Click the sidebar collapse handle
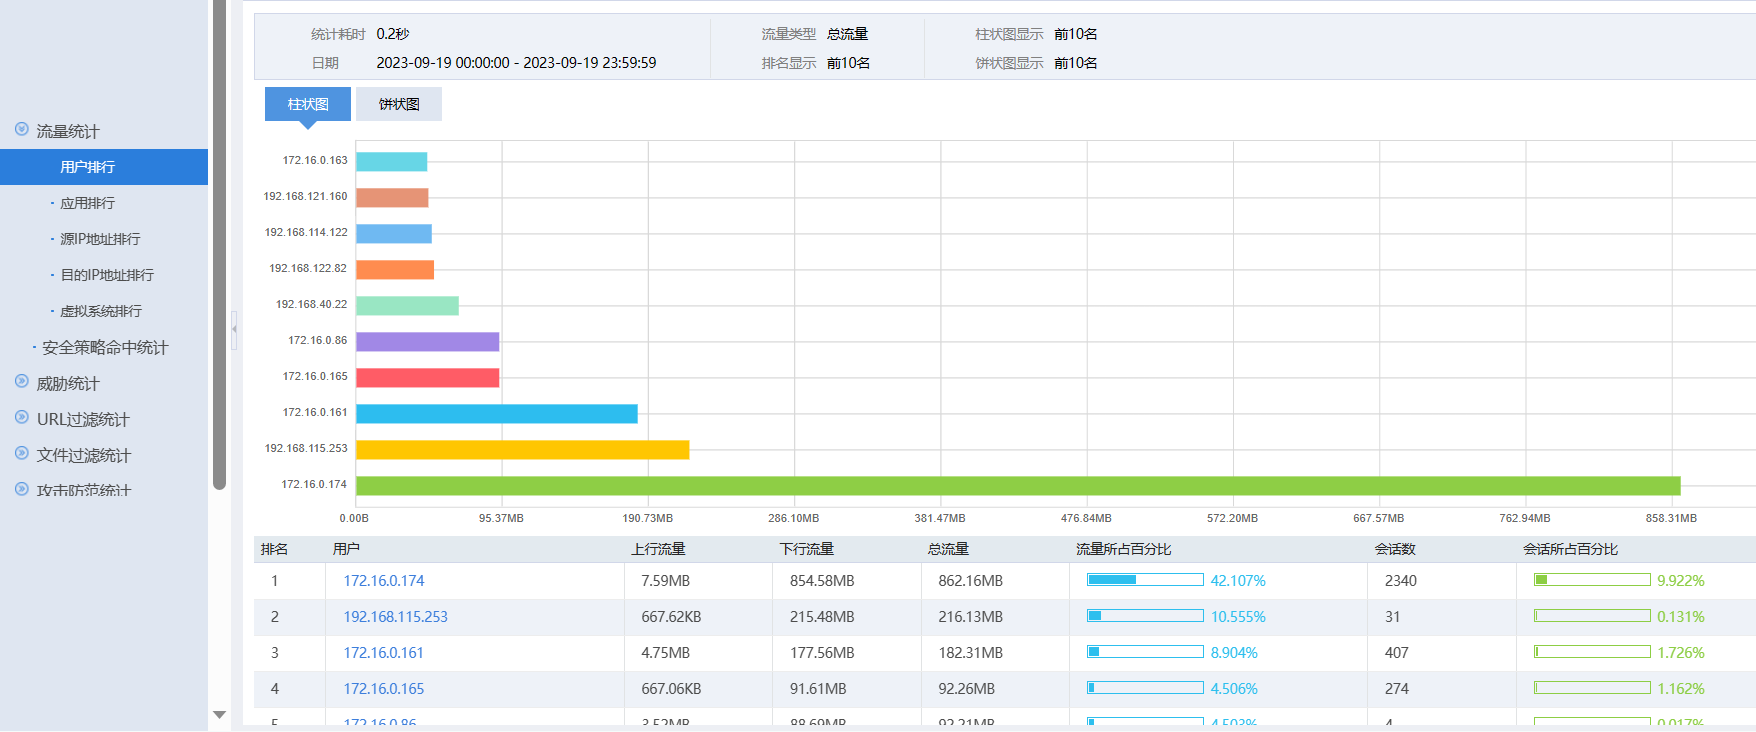The height and width of the screenshot is (732, 1756). [234, 328]
